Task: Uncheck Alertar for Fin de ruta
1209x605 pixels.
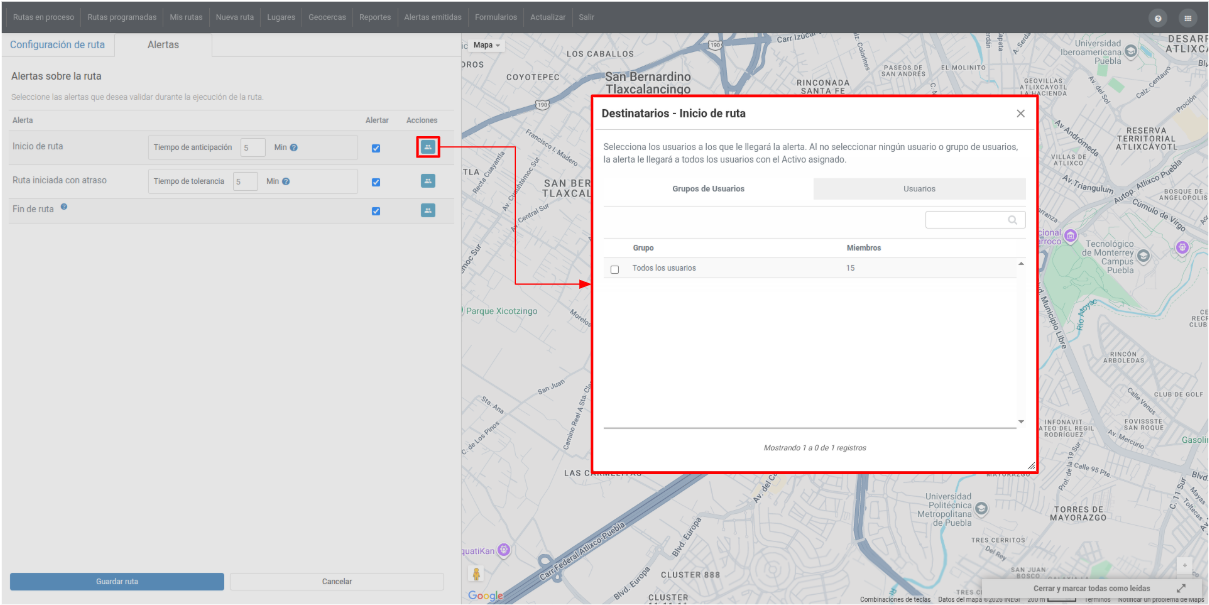Action: point(376,211)
